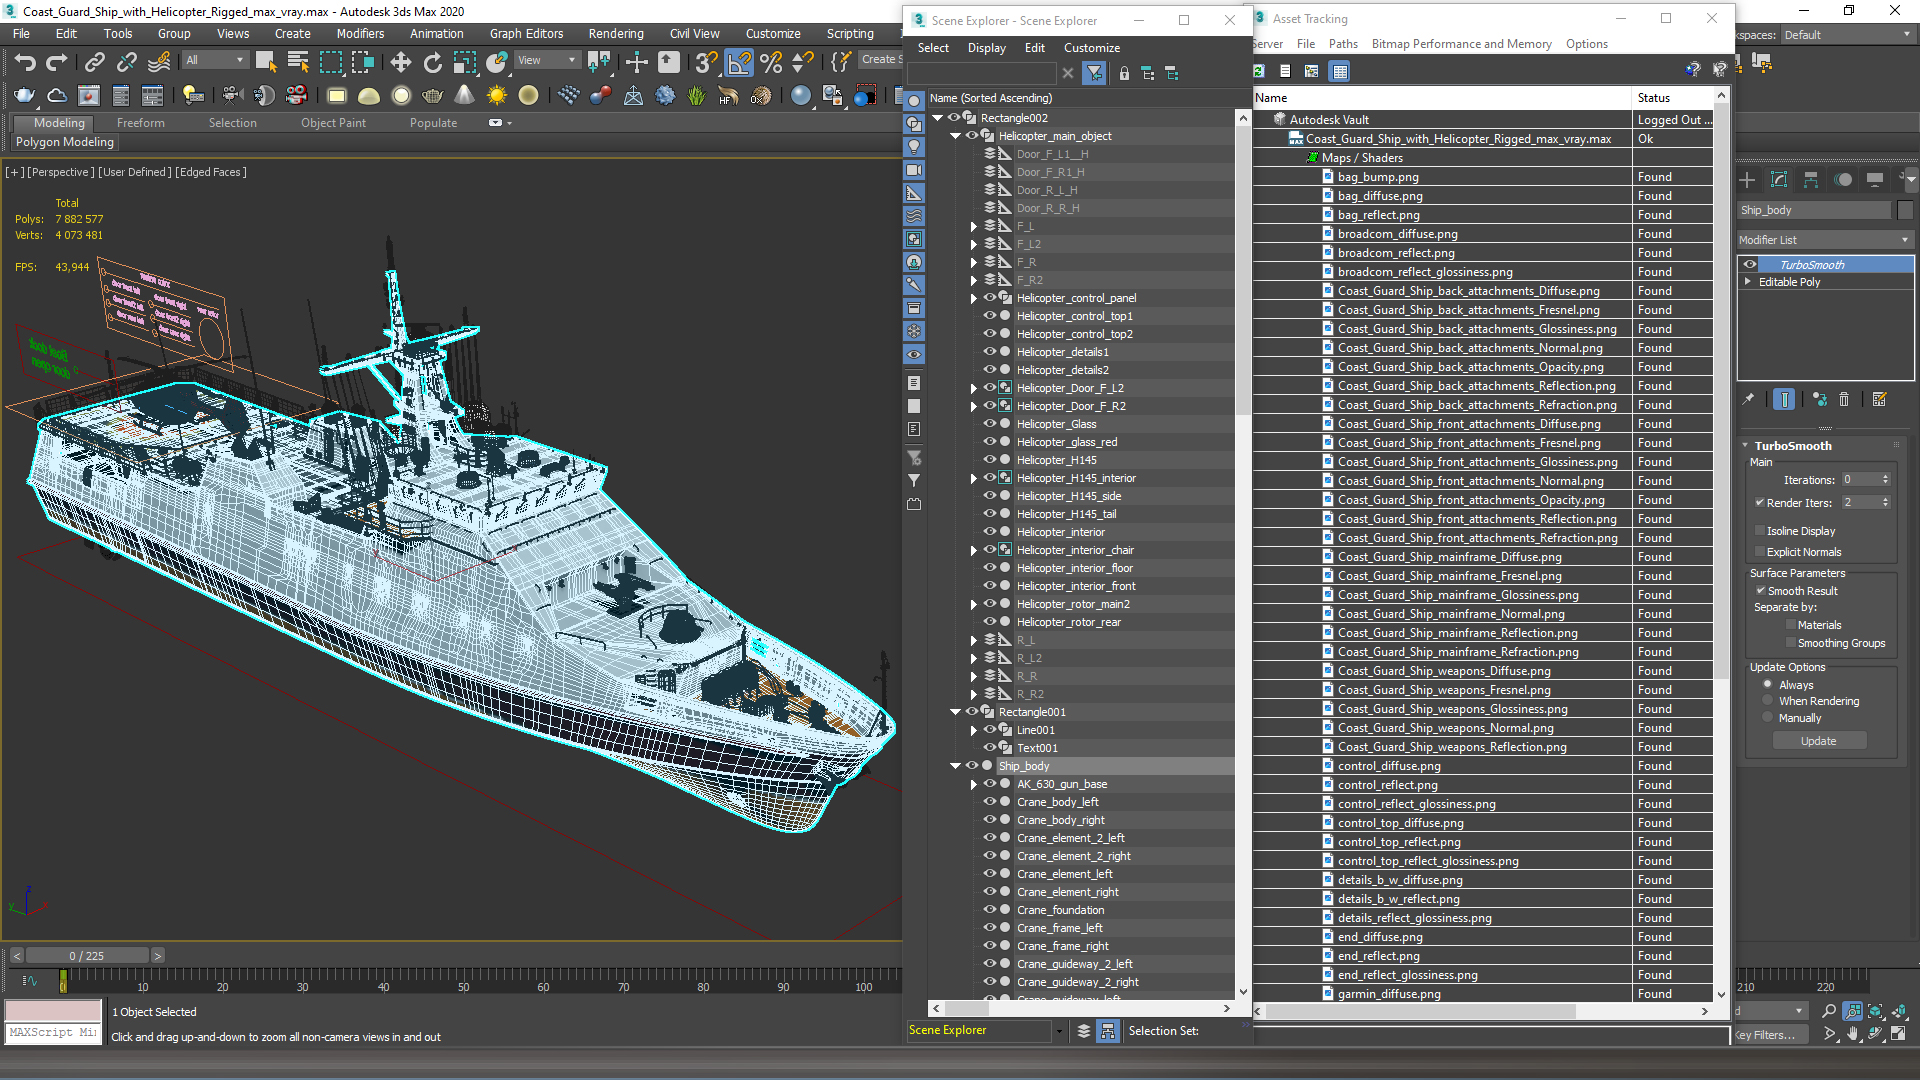
Task: Click the Status column header
Action: (1674, 98)
